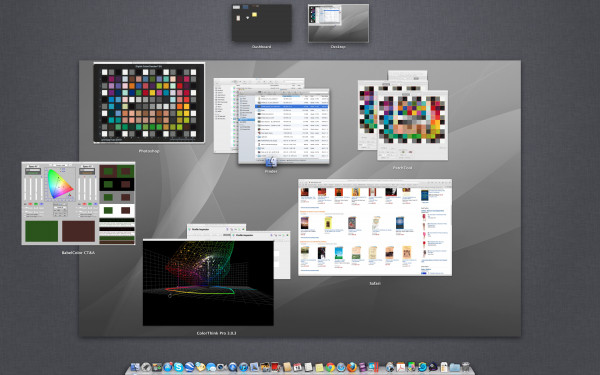Viewport: 600px width, 375px height.
Task: Click the Photoshop label under its window
Action: [x=149, y=151]
